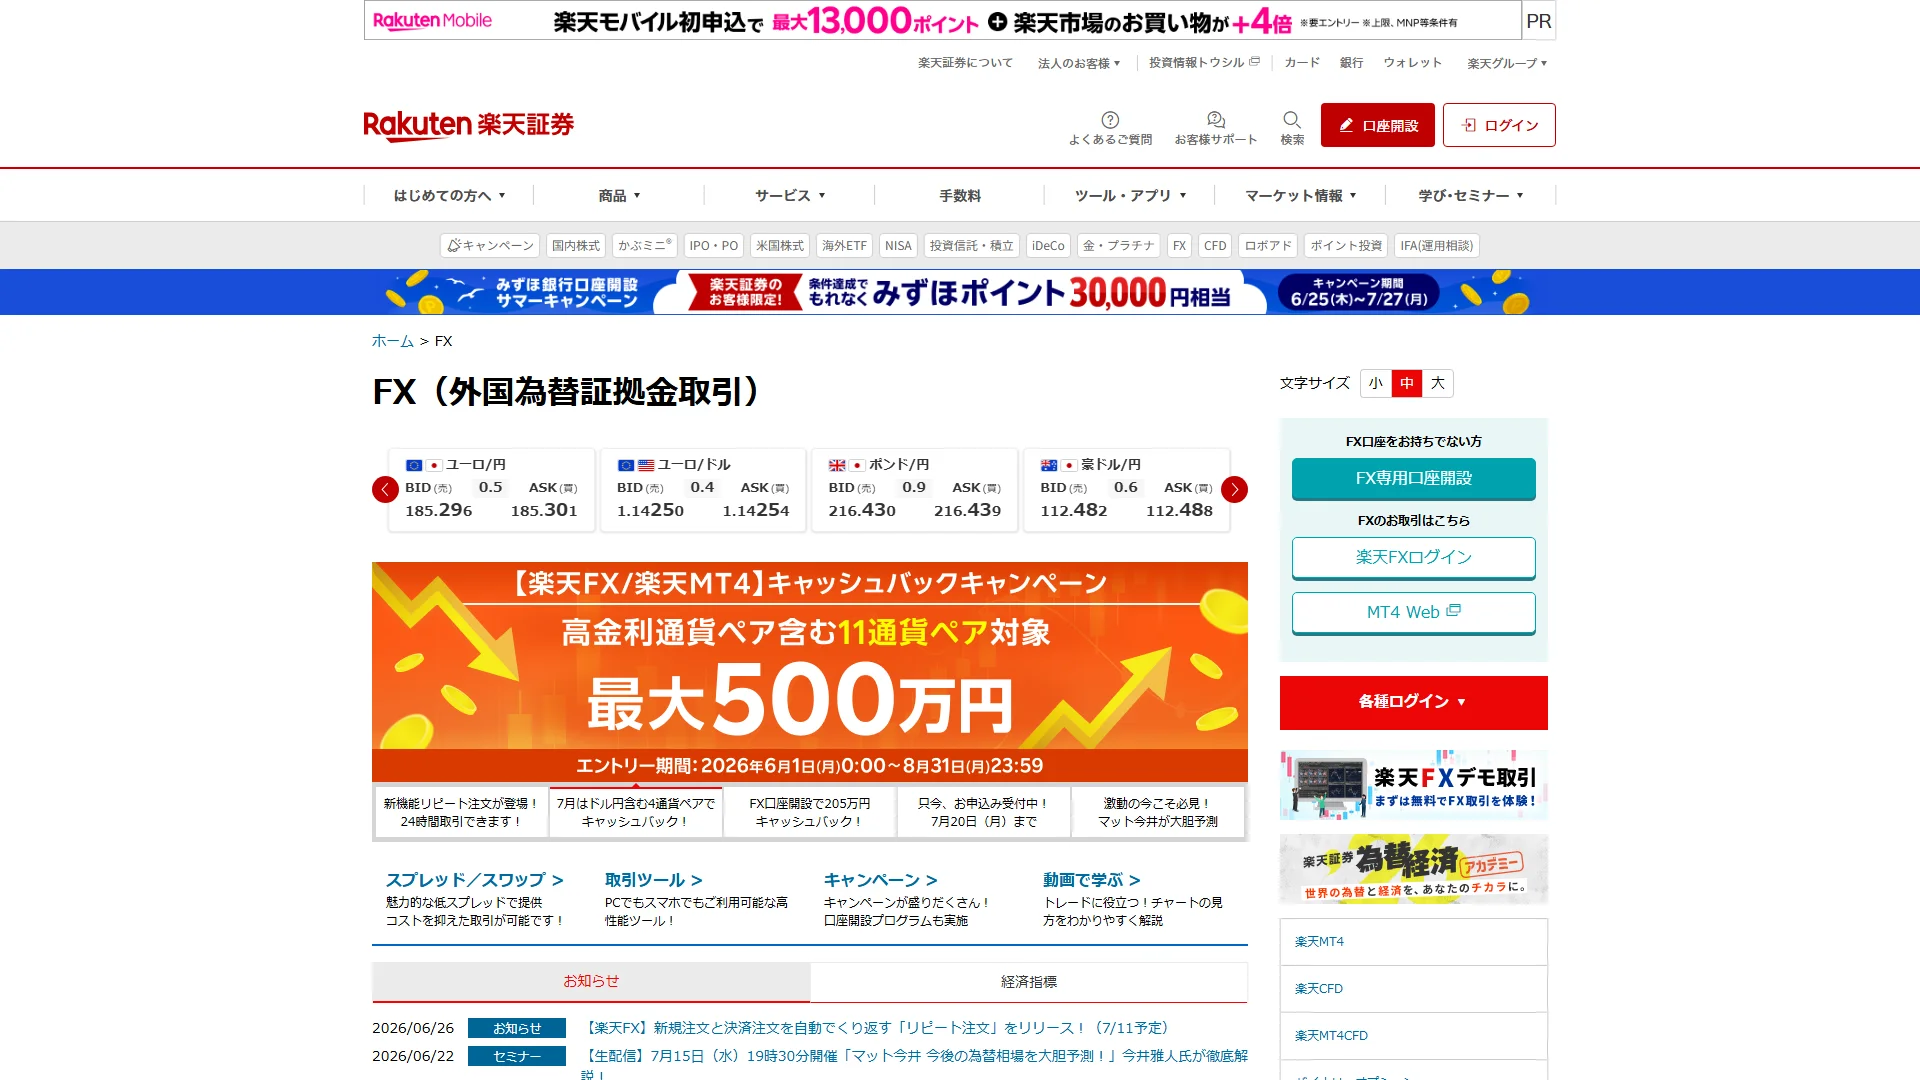The height and width of the screenshot is (1080, 1920).
Task: Expand the マーケット情報 menu
Action: [x=1300, y=196]
